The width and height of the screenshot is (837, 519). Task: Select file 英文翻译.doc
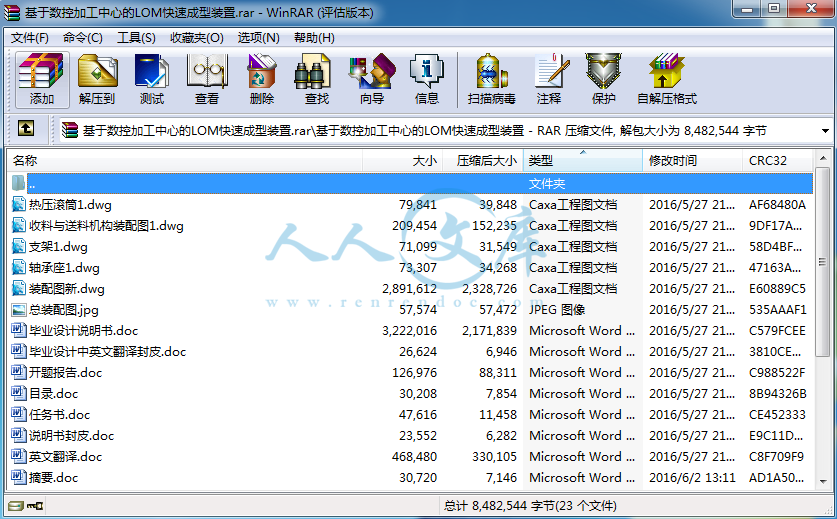point(65,457)
